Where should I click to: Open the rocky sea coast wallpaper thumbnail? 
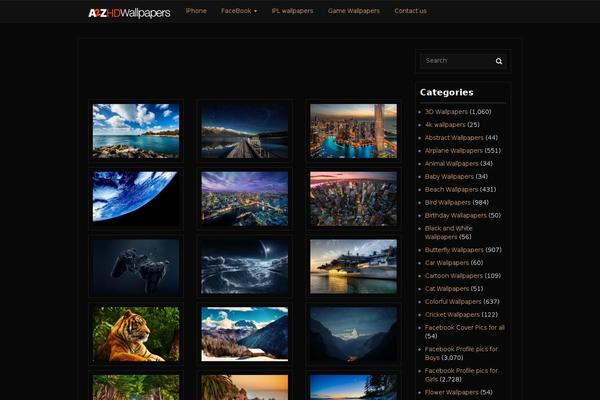(136, 131)
